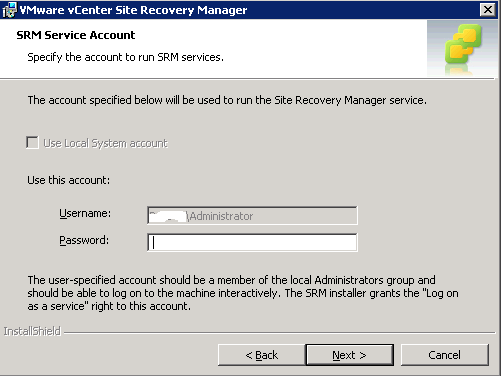Proceed with the Next button
The height and width of the screenshot is (376, 501).
click(x=350, y=355)
